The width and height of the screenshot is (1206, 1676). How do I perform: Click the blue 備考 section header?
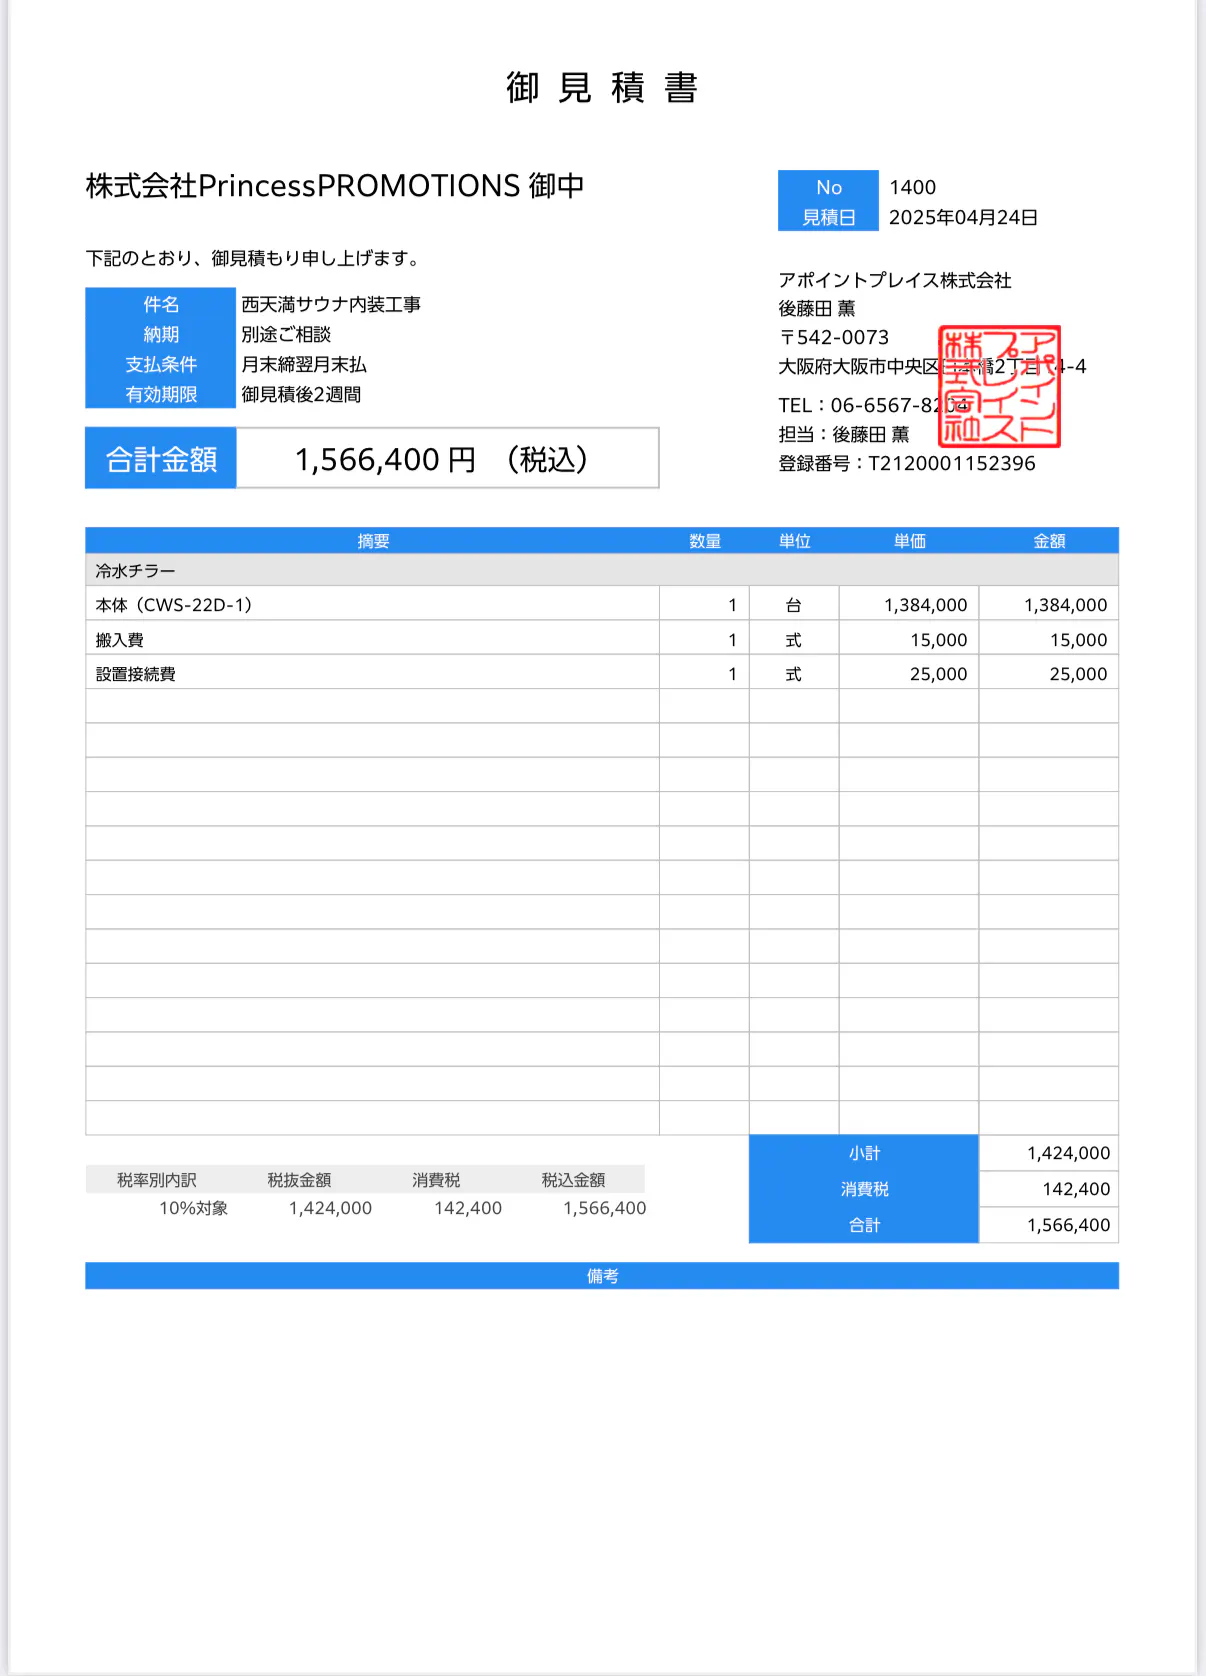(602, 1276)
